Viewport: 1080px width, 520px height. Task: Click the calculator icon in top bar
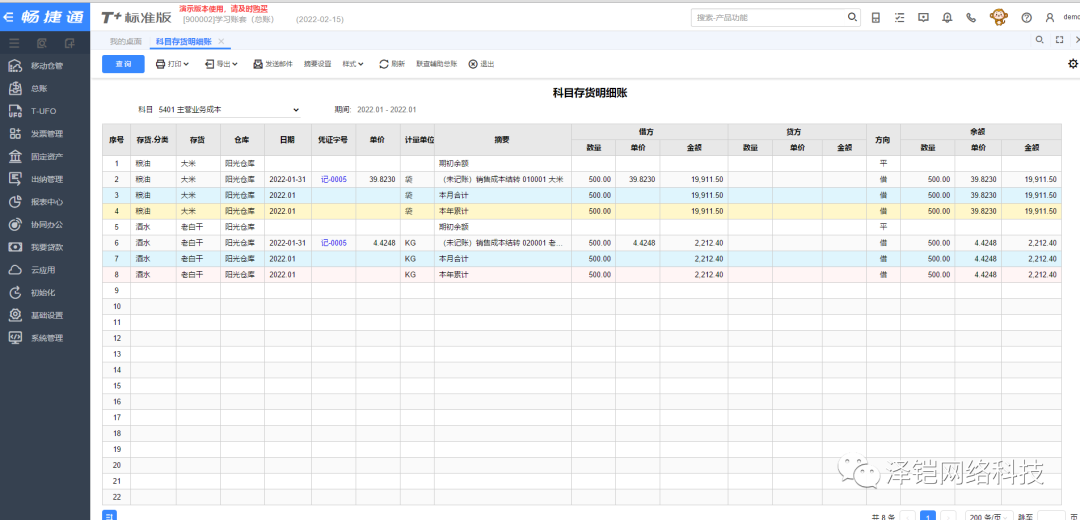(876, 17)
